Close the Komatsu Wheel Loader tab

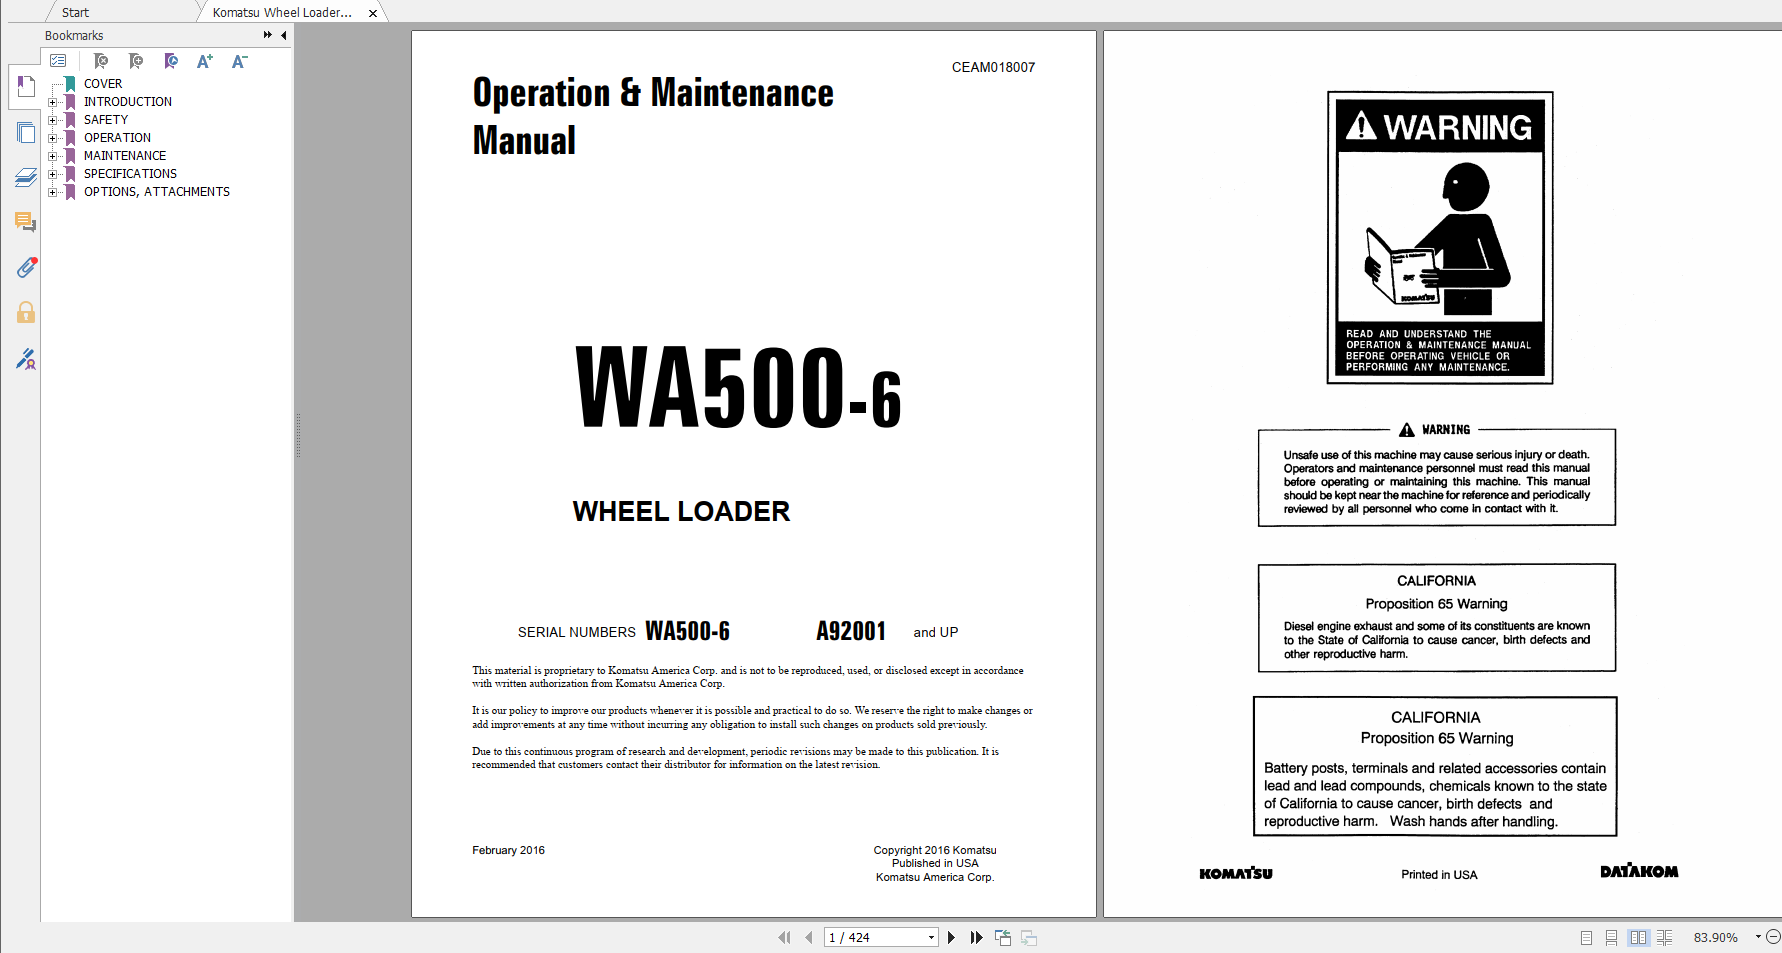tap(373, 13)
